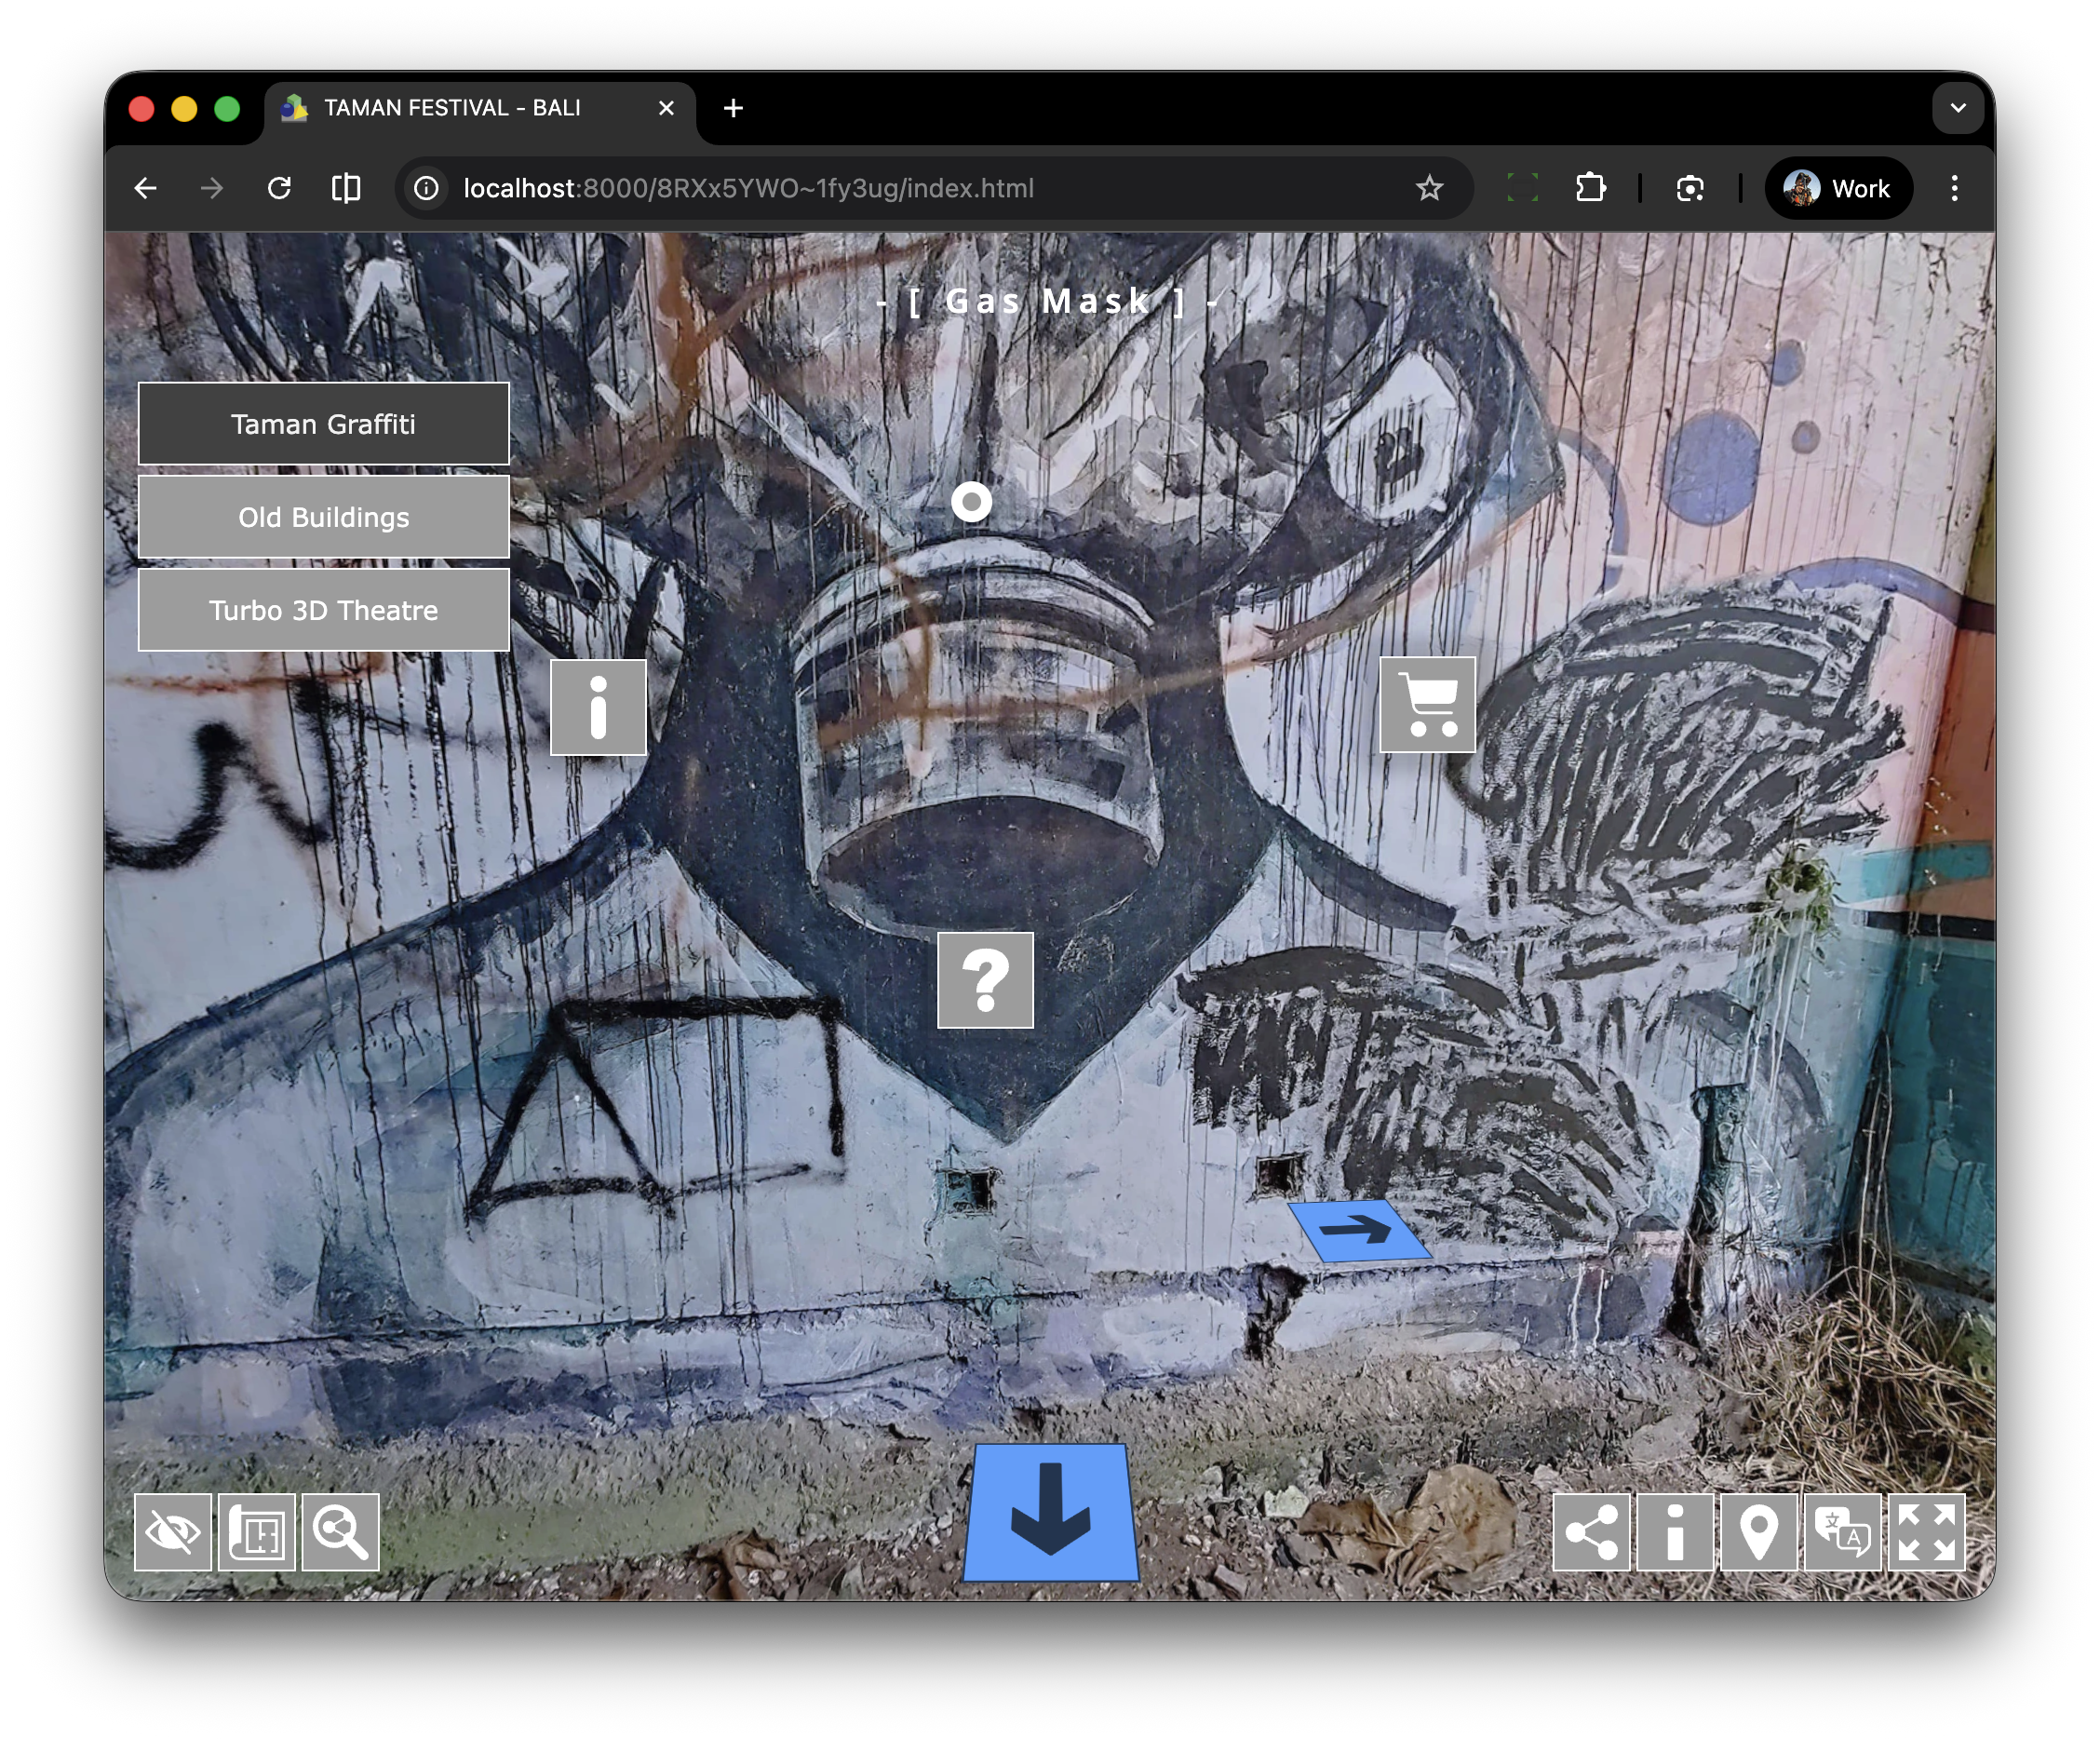Open the Work profile menu
Screen dimensions: 2100x1739
click(1838, 188)
